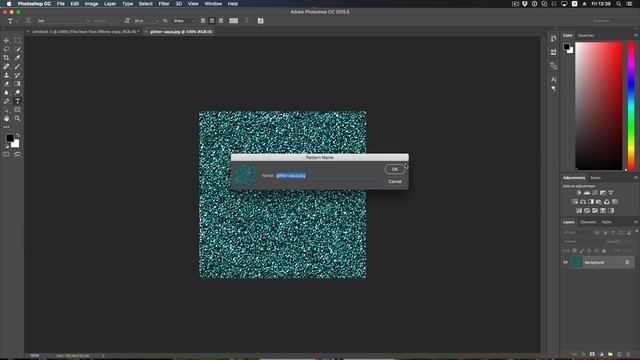This screenshot has height=360, width=640.
Task: Select the Dodge tool
Action: pyautogui.click(x=17, y=93)
